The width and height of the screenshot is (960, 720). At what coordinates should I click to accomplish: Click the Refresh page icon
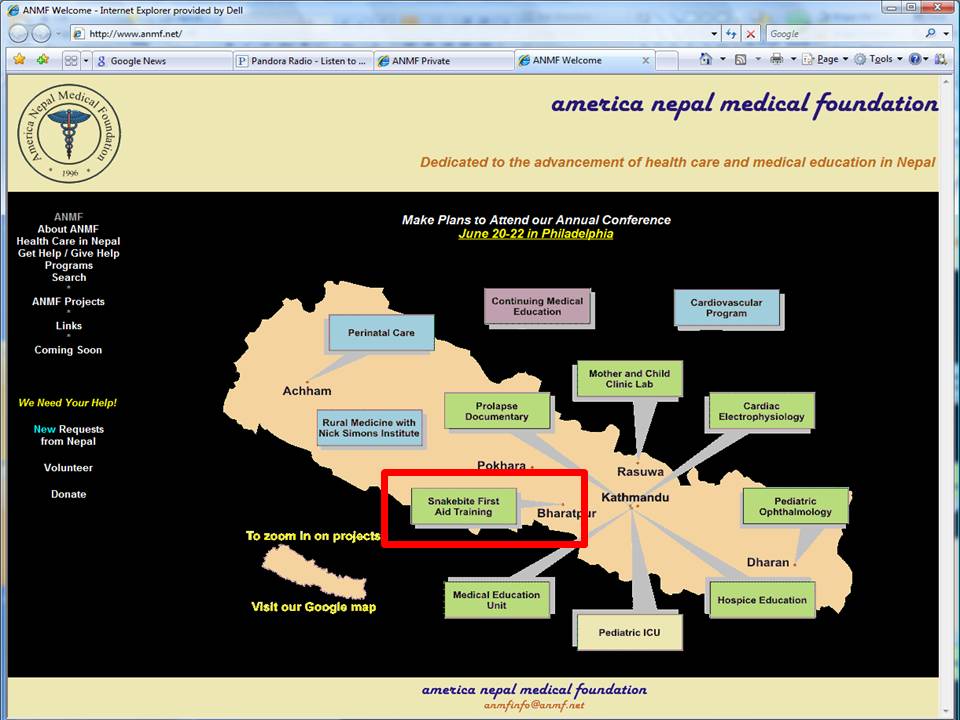(x=729, y=33)
